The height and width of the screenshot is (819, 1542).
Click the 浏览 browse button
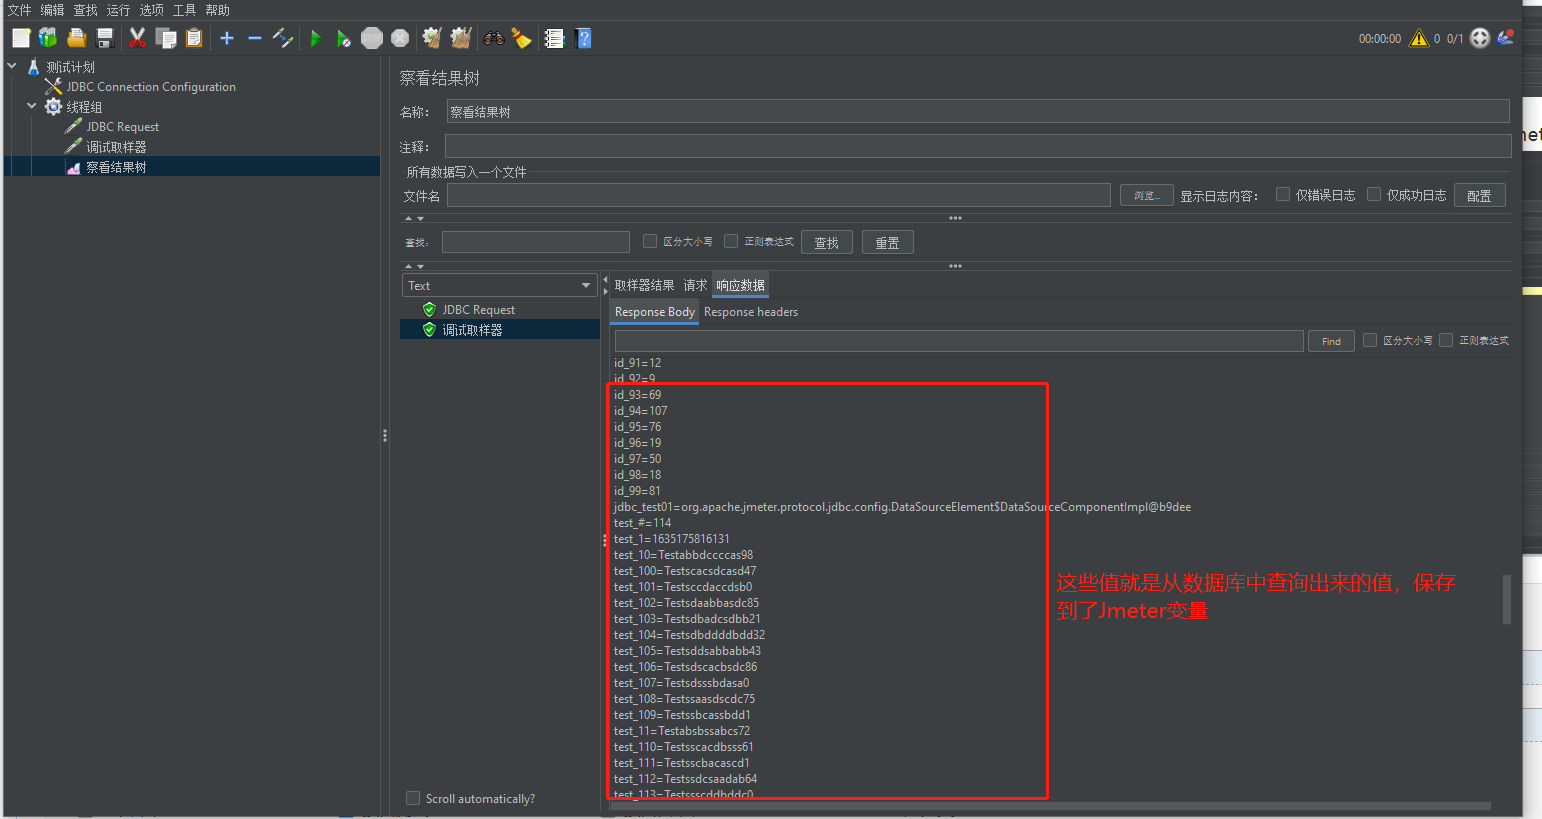[x=1146, y=195]
